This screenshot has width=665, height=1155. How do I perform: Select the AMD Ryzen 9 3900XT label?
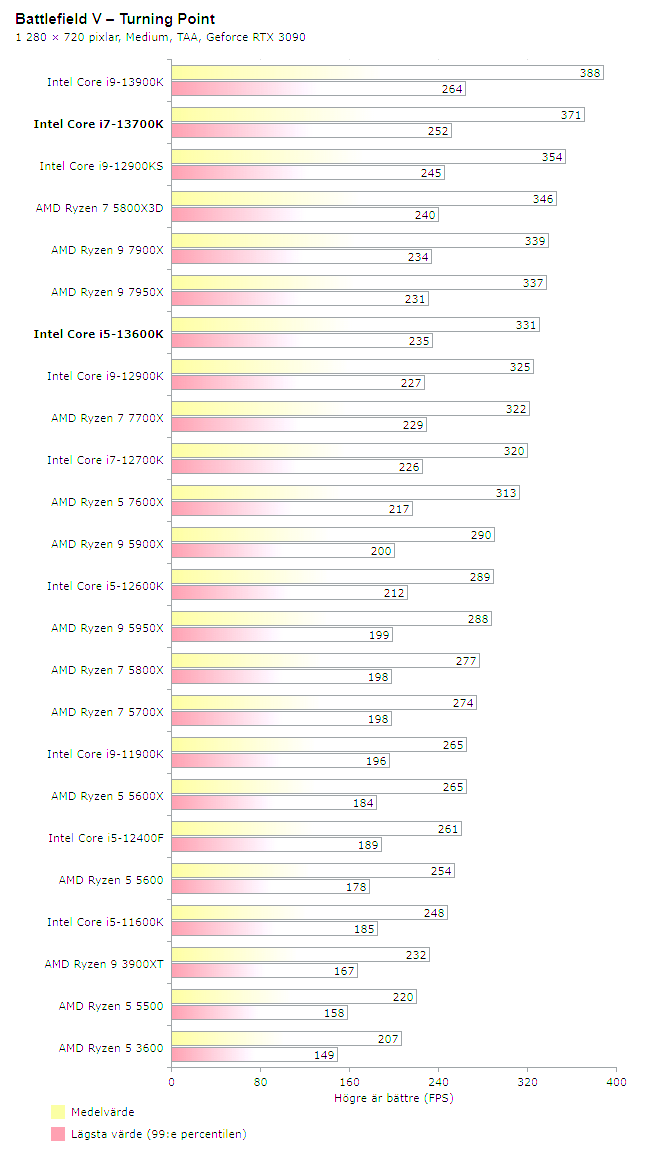[103, 964]
